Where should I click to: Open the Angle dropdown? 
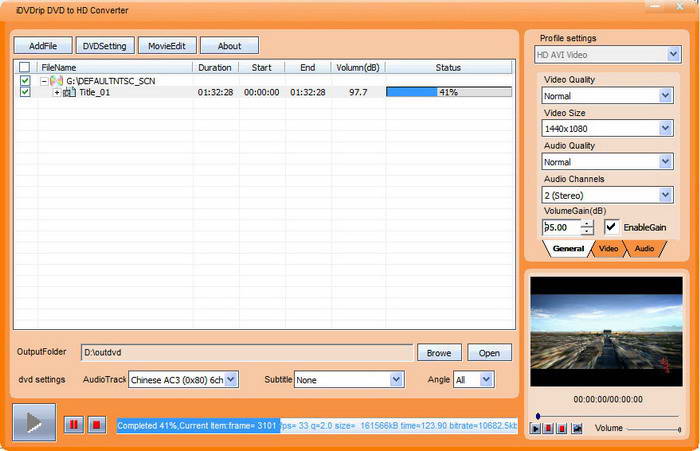486,380
